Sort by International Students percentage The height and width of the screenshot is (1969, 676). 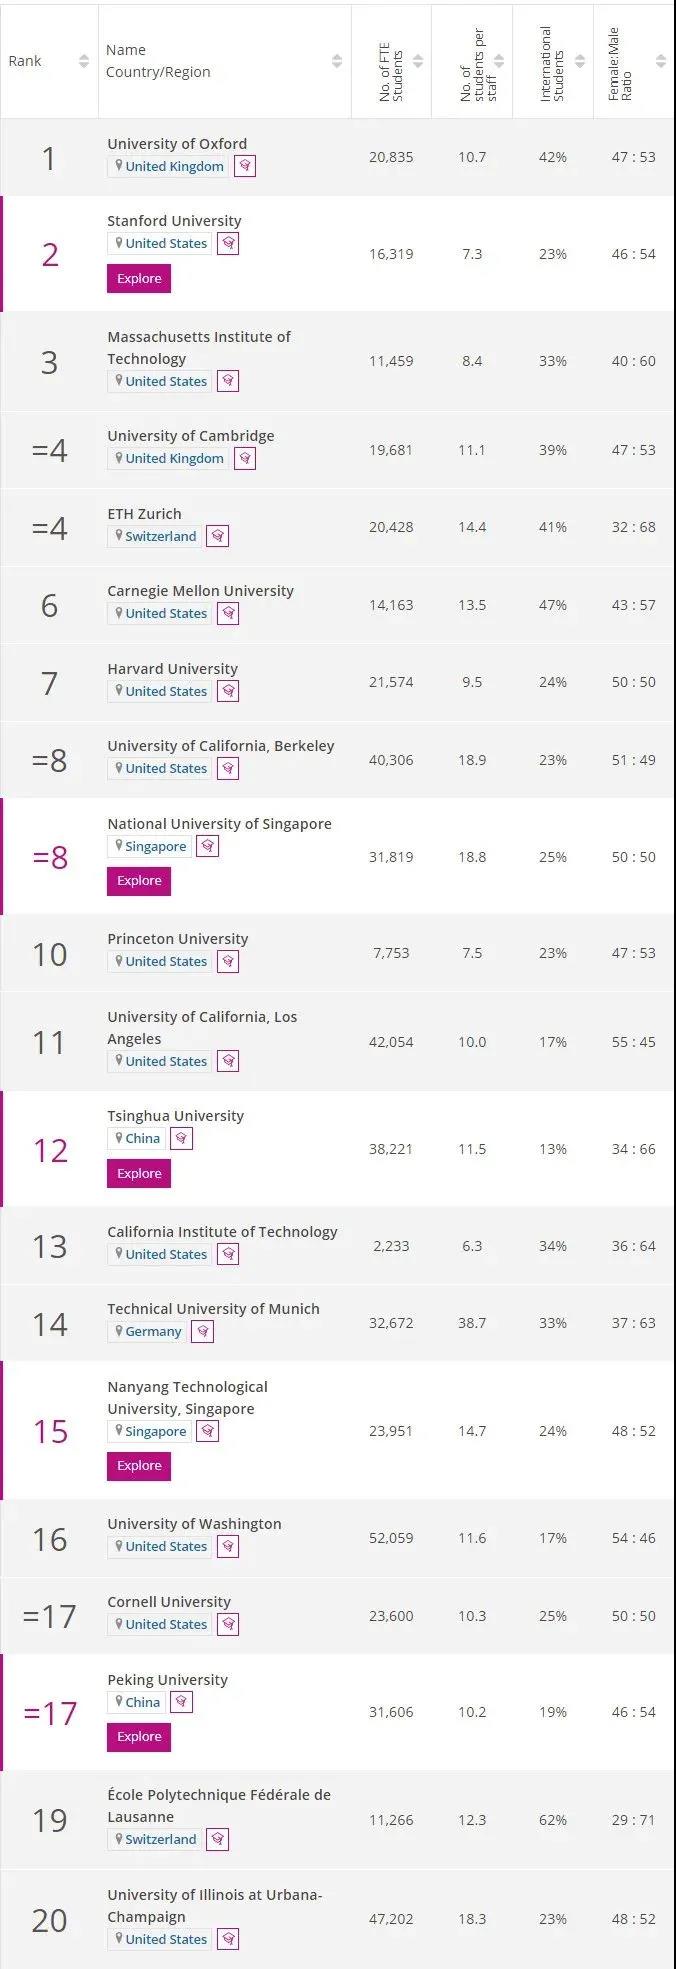click(580, 61)
